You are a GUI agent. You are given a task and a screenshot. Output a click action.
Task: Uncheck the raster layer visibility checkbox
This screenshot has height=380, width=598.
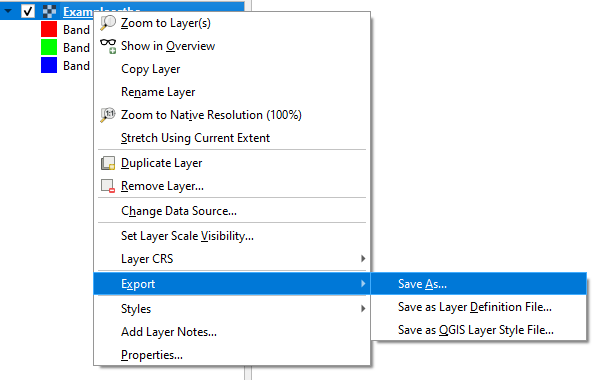point(27,11)
